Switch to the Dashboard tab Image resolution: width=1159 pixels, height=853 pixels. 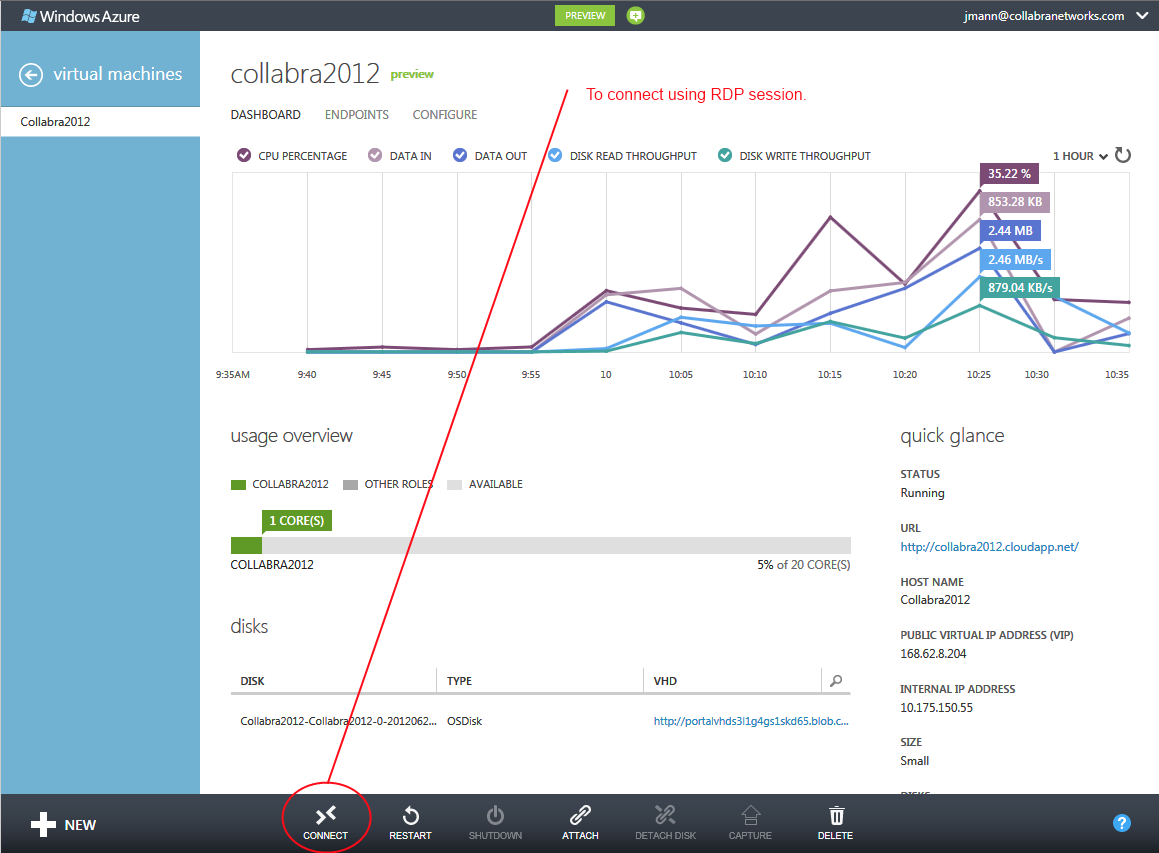[265, 115]
